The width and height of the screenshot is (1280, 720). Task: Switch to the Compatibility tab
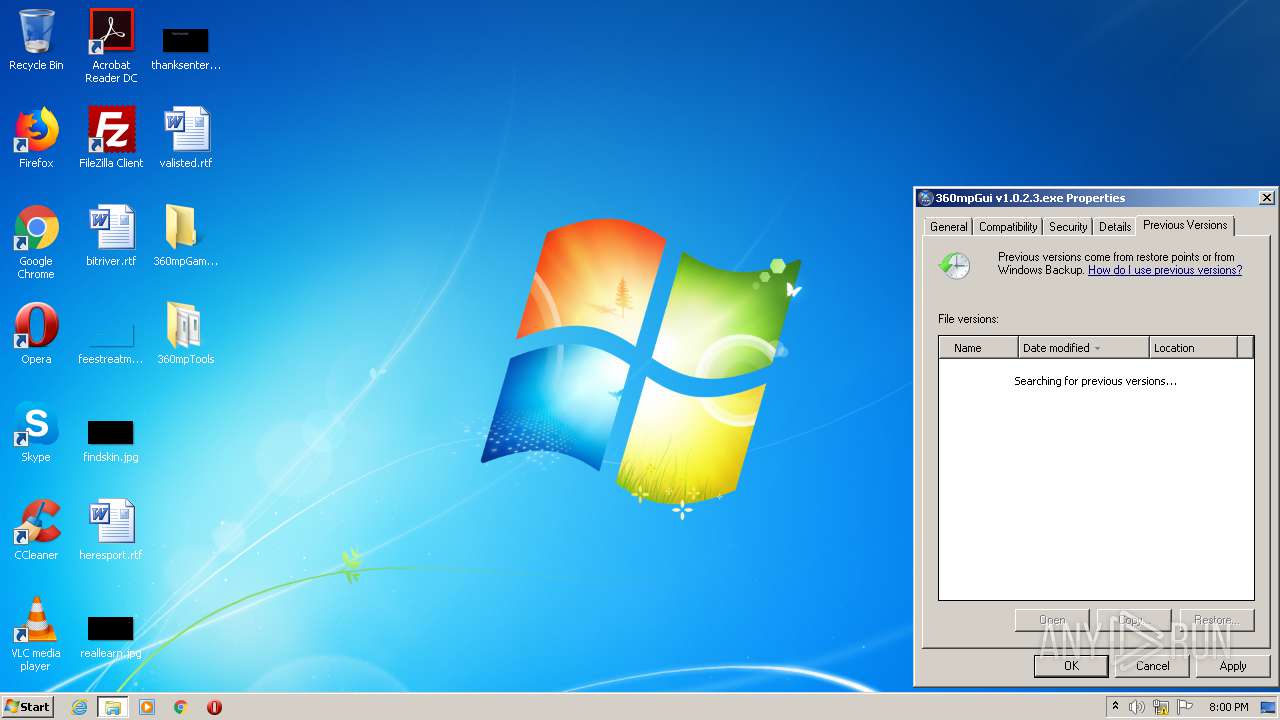click(1008, 227)
